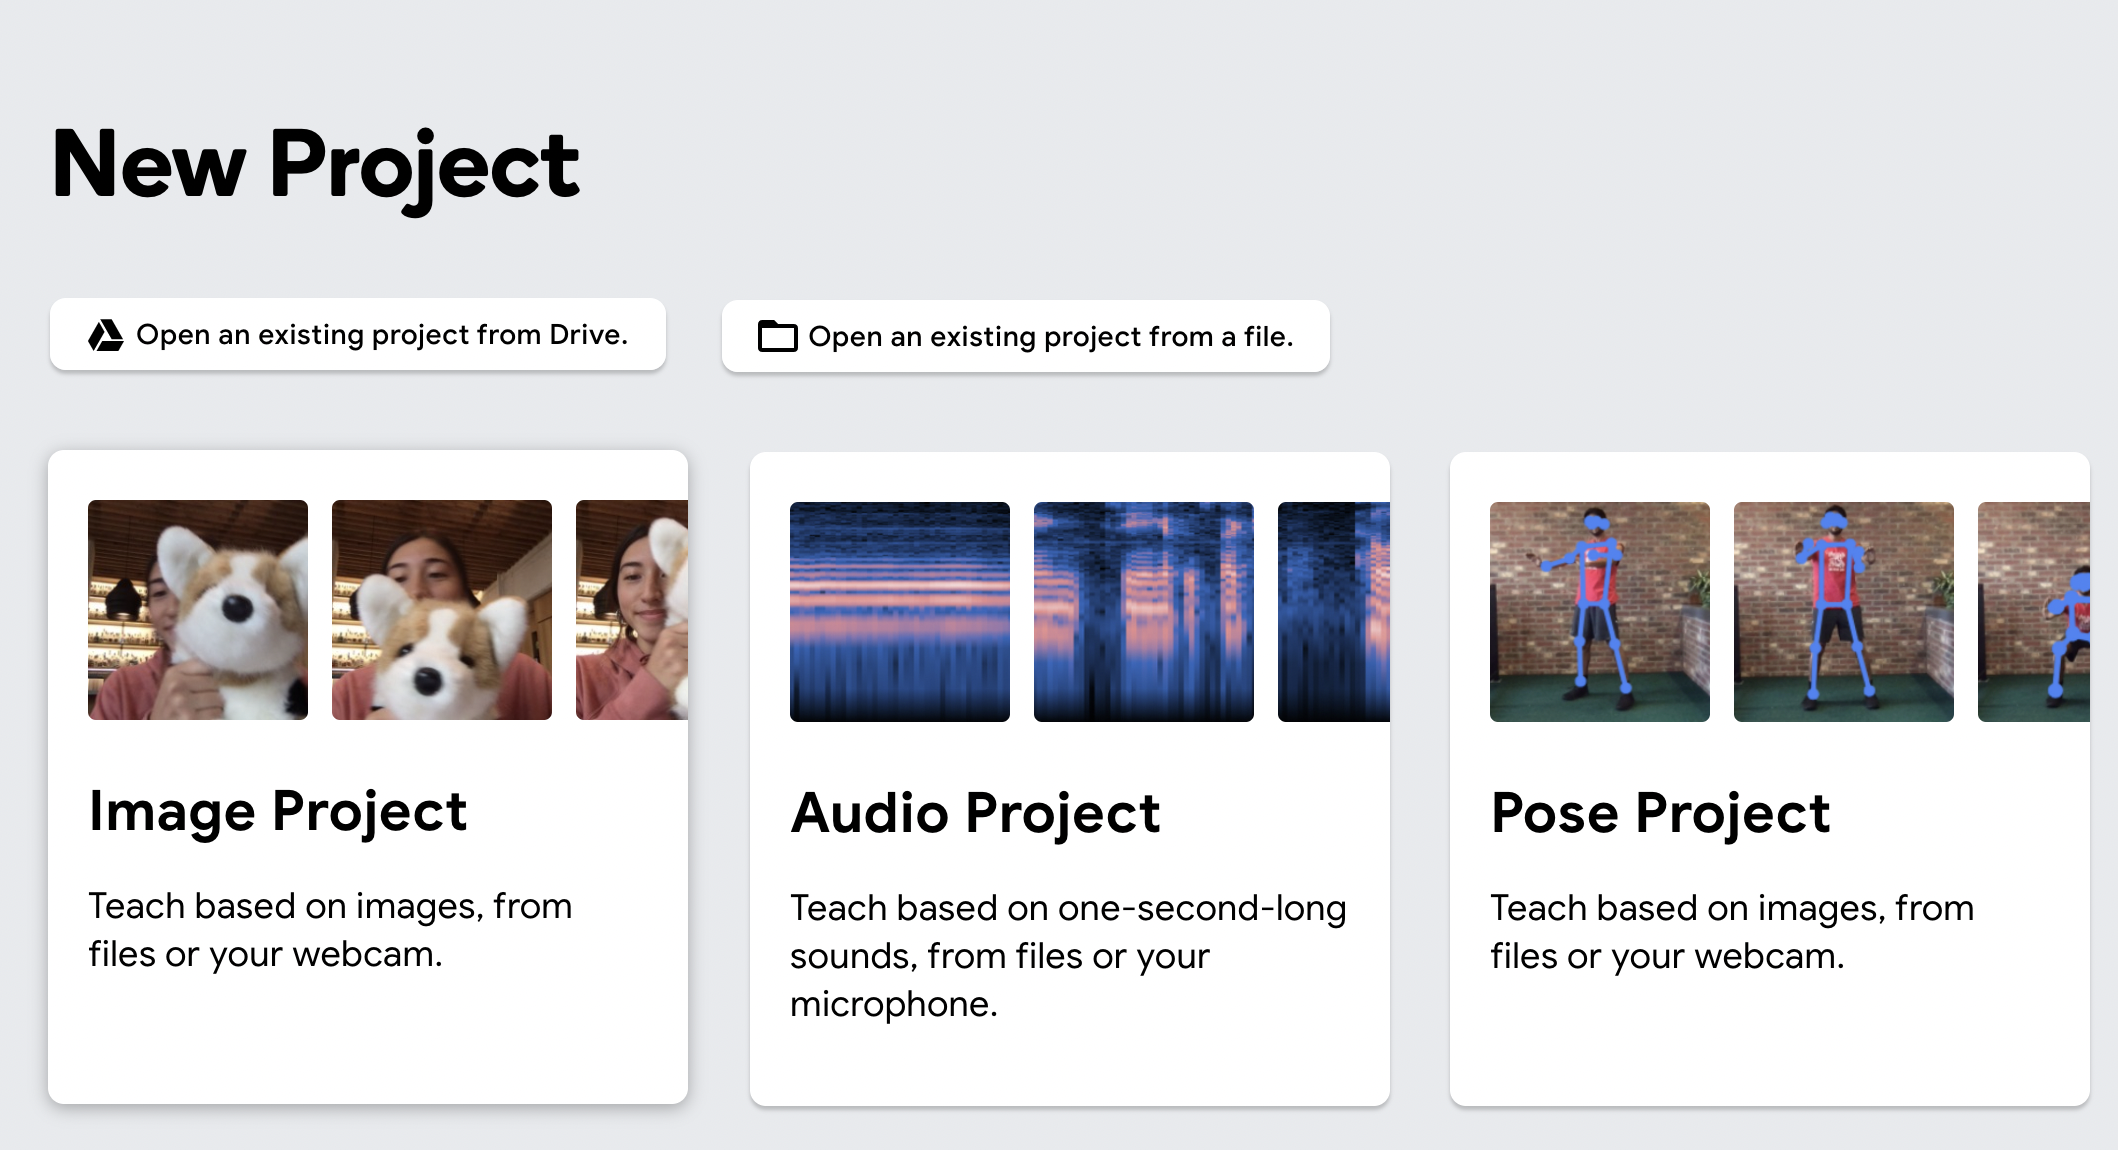Click the New Project heading
Viewport: 2118px width, 1150px height.
(316, 165)
